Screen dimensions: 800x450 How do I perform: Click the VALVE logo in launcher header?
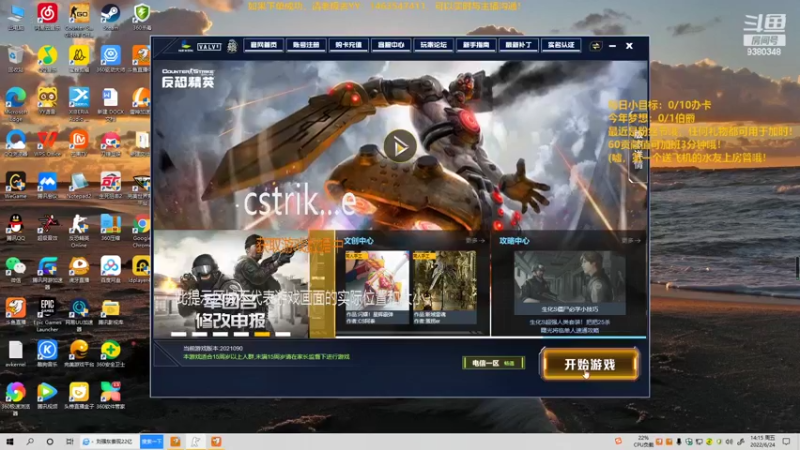pyautogui.click(x=209, y=46)
